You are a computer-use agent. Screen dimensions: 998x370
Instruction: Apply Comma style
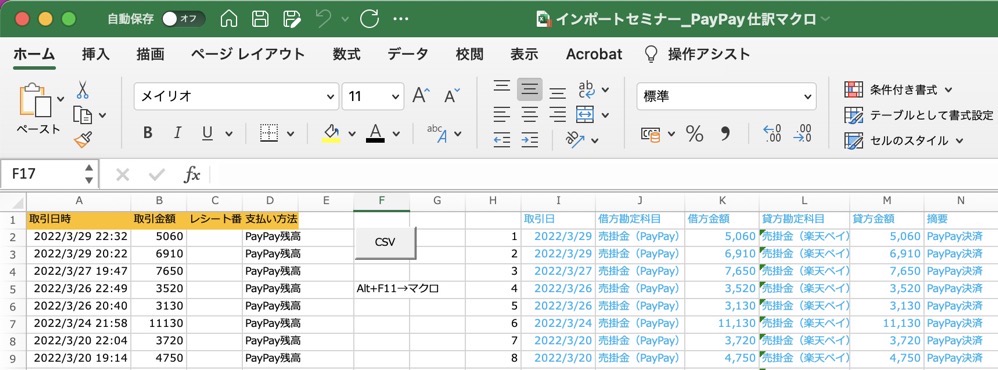725,134
